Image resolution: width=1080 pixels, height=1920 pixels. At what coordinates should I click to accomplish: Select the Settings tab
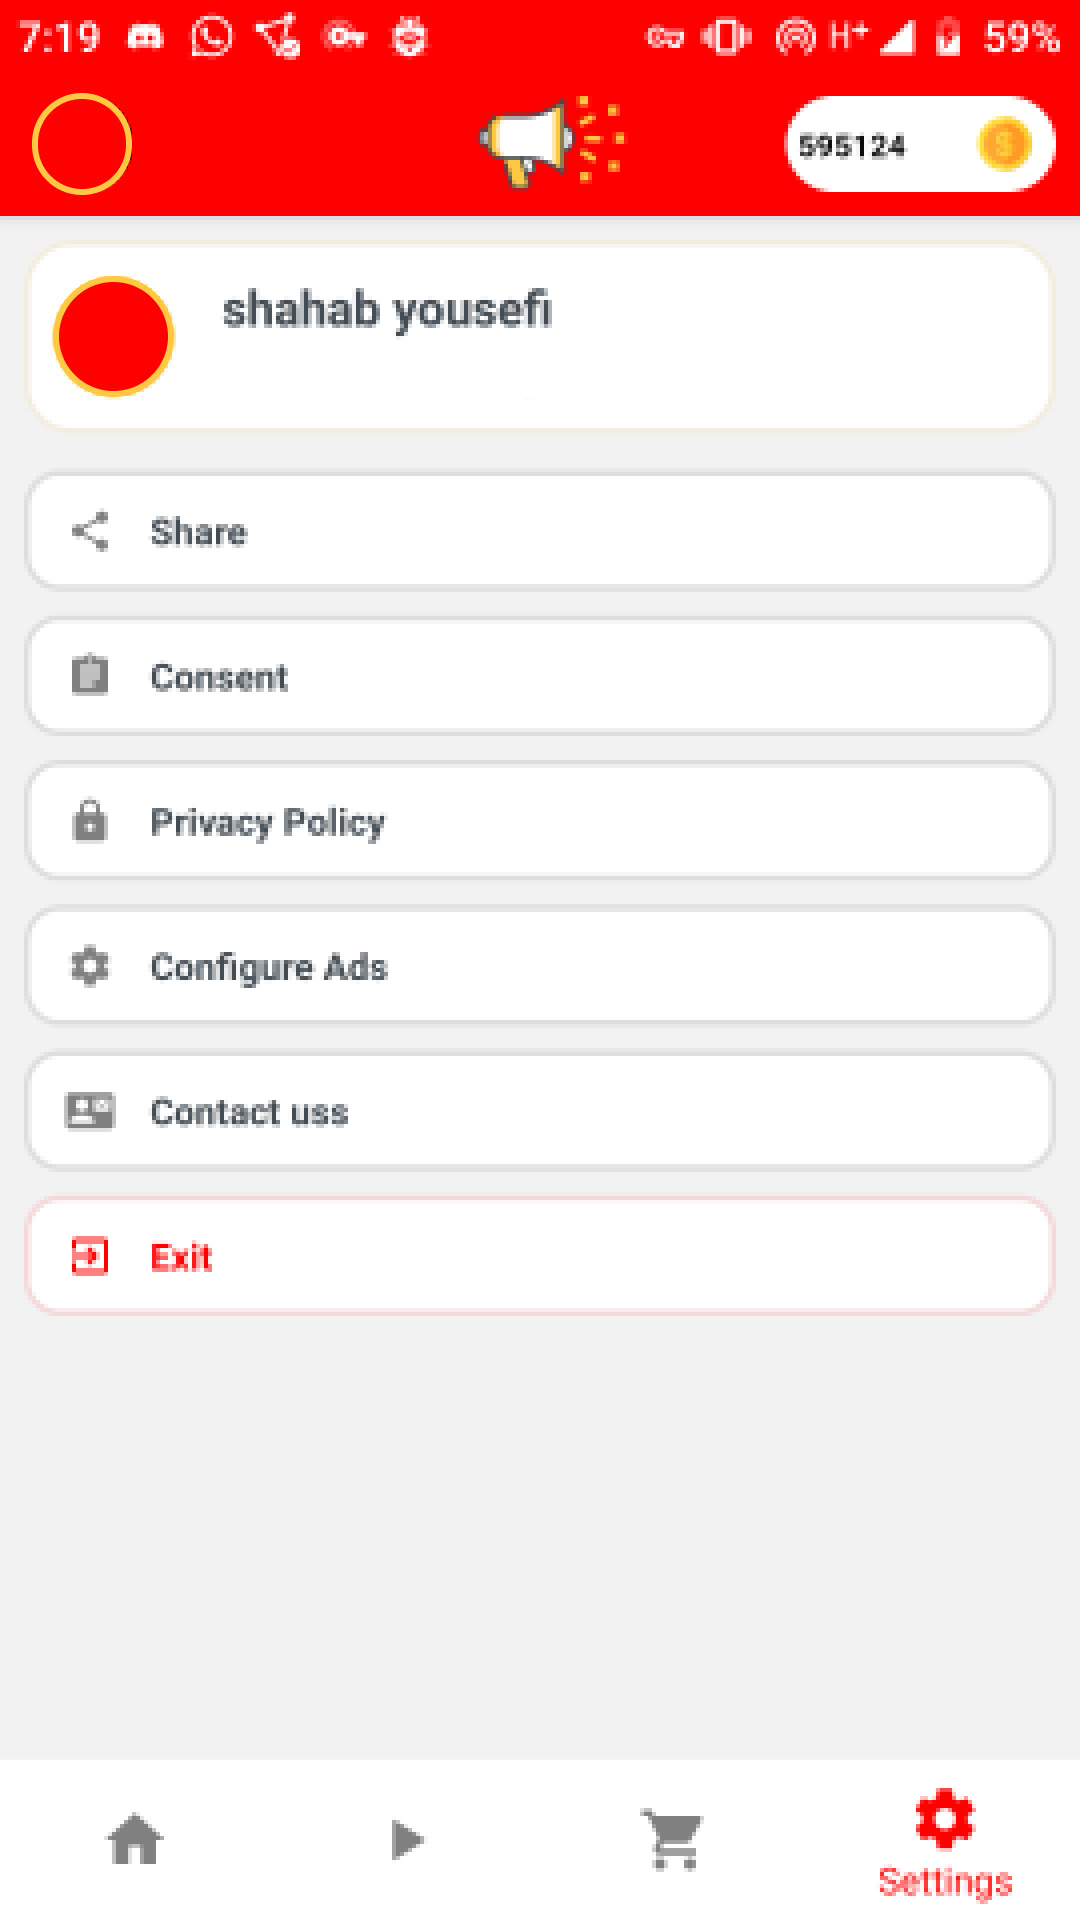point(945,1843)
